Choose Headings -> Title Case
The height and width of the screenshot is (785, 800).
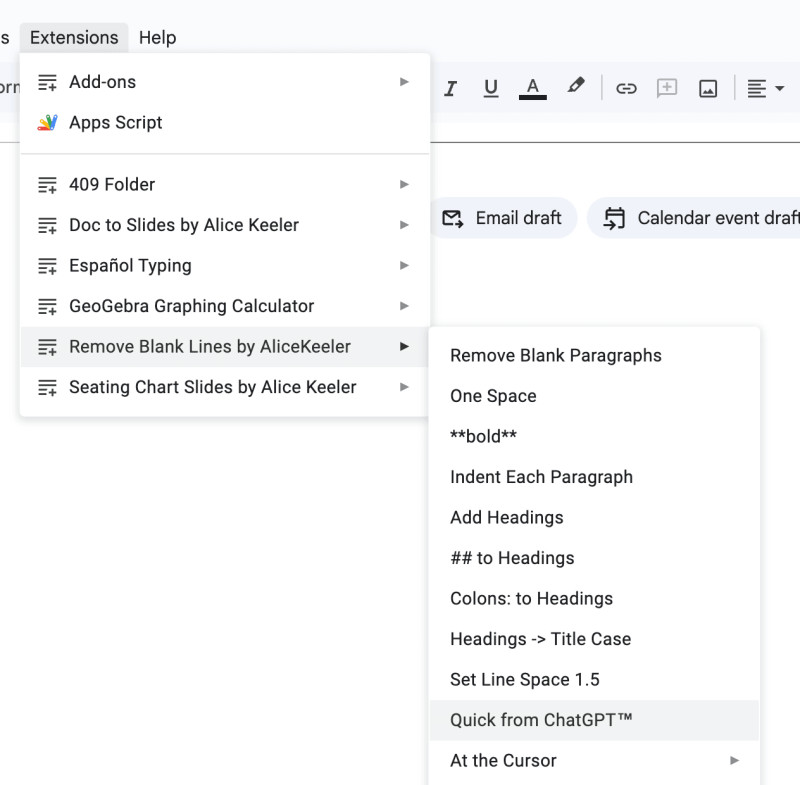pyautogui.click(x=594, y=639)
